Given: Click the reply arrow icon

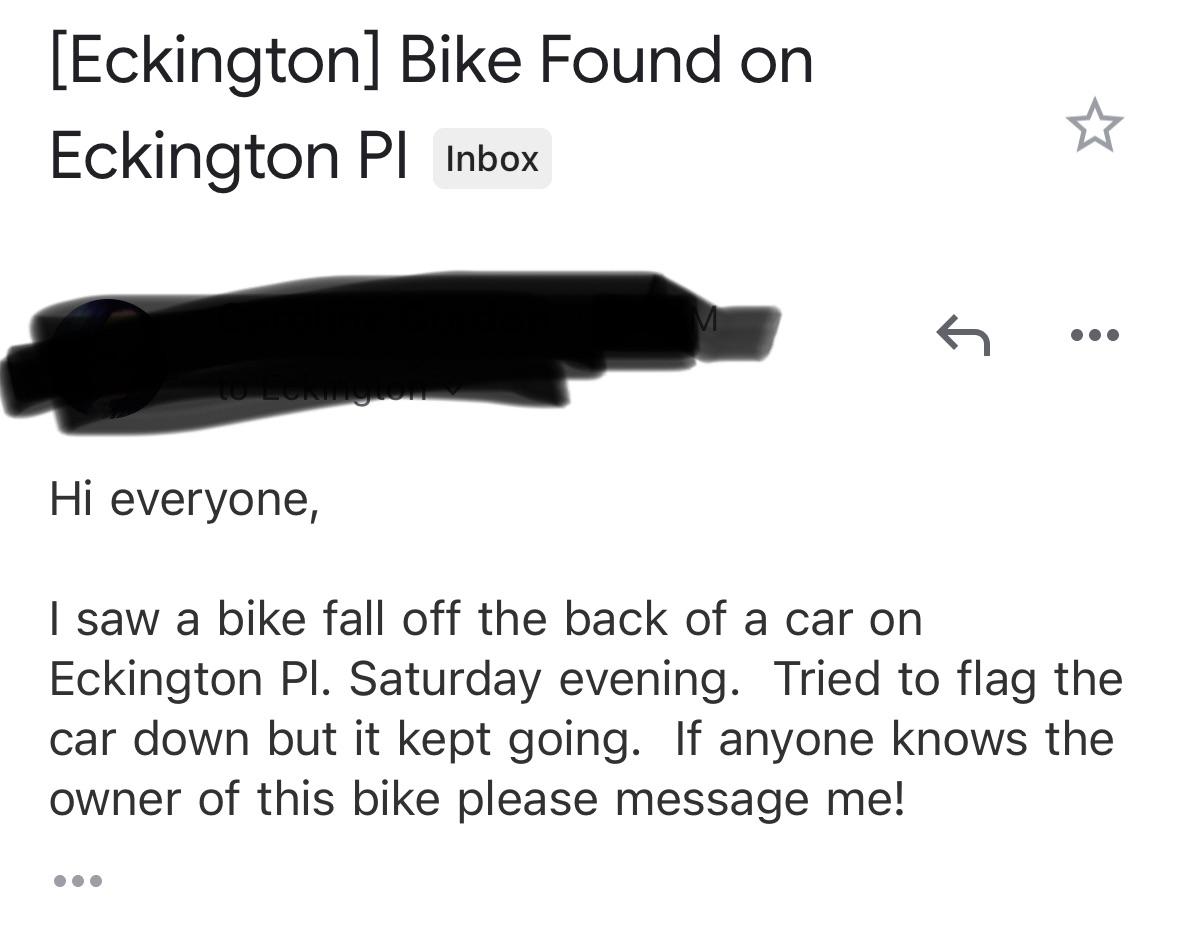Looking at the screenshot, I should tap(962, 334).
